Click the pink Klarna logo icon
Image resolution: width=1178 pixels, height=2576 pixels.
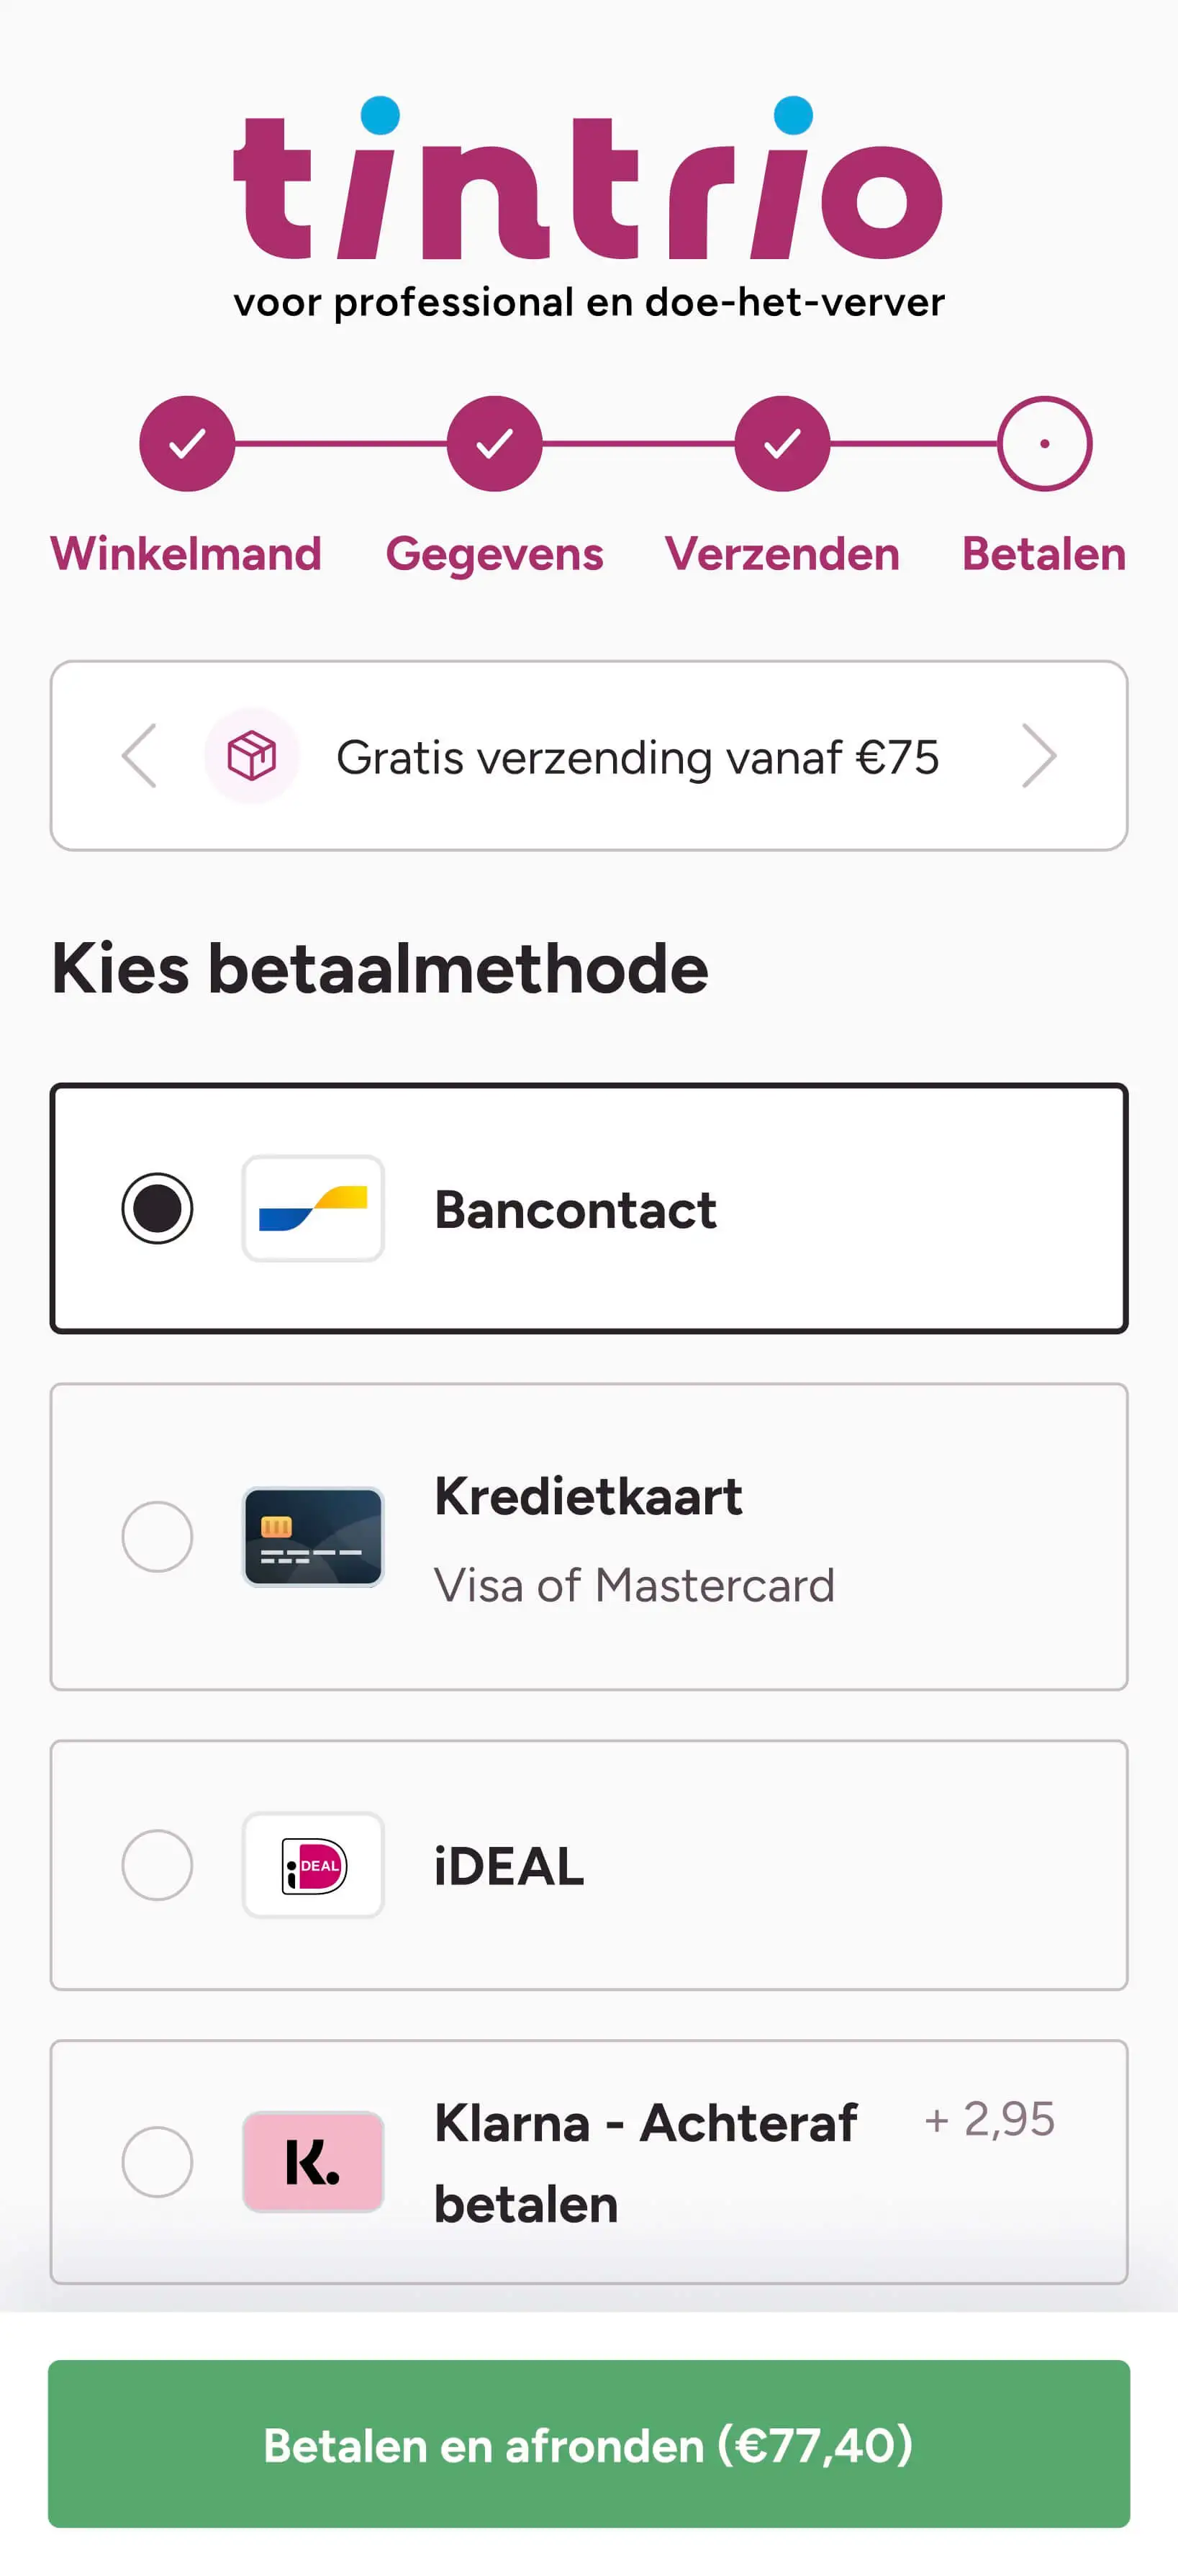pyautogui.click(x=313, y=2161)
